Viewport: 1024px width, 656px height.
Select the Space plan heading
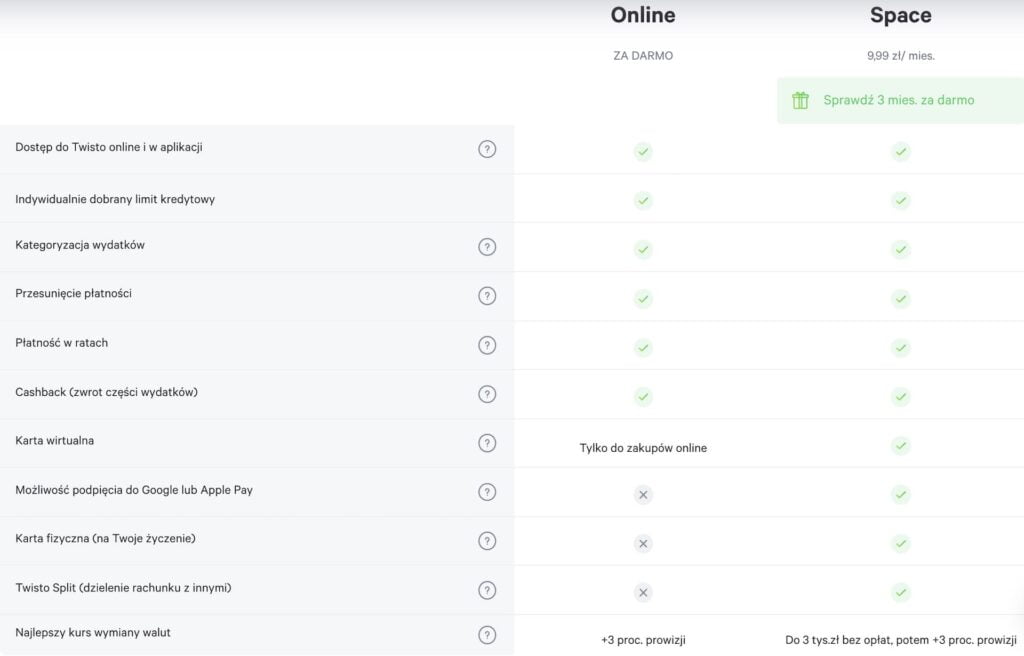point(901,15)
